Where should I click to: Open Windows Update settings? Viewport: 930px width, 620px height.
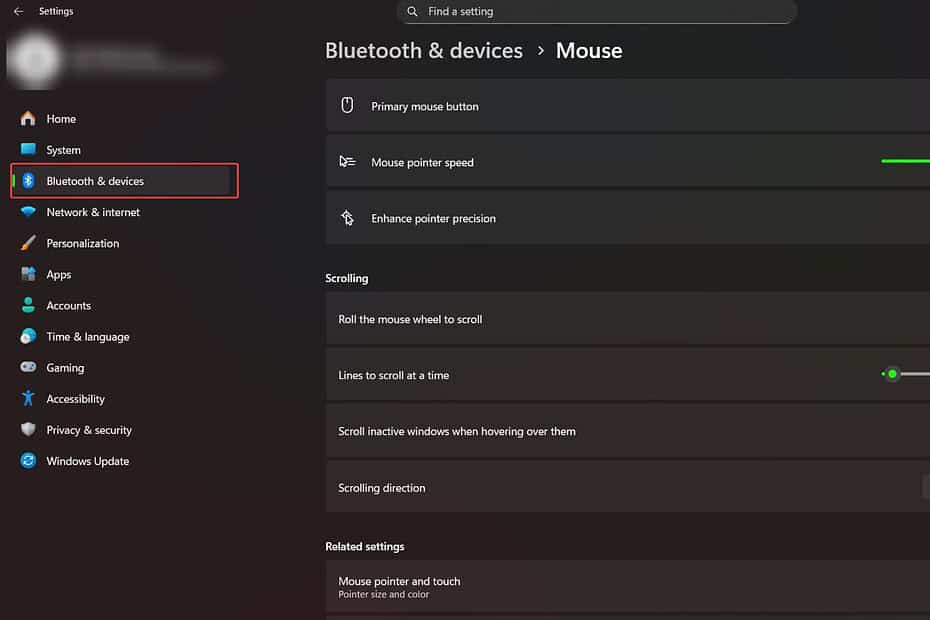tap(87, 461)
